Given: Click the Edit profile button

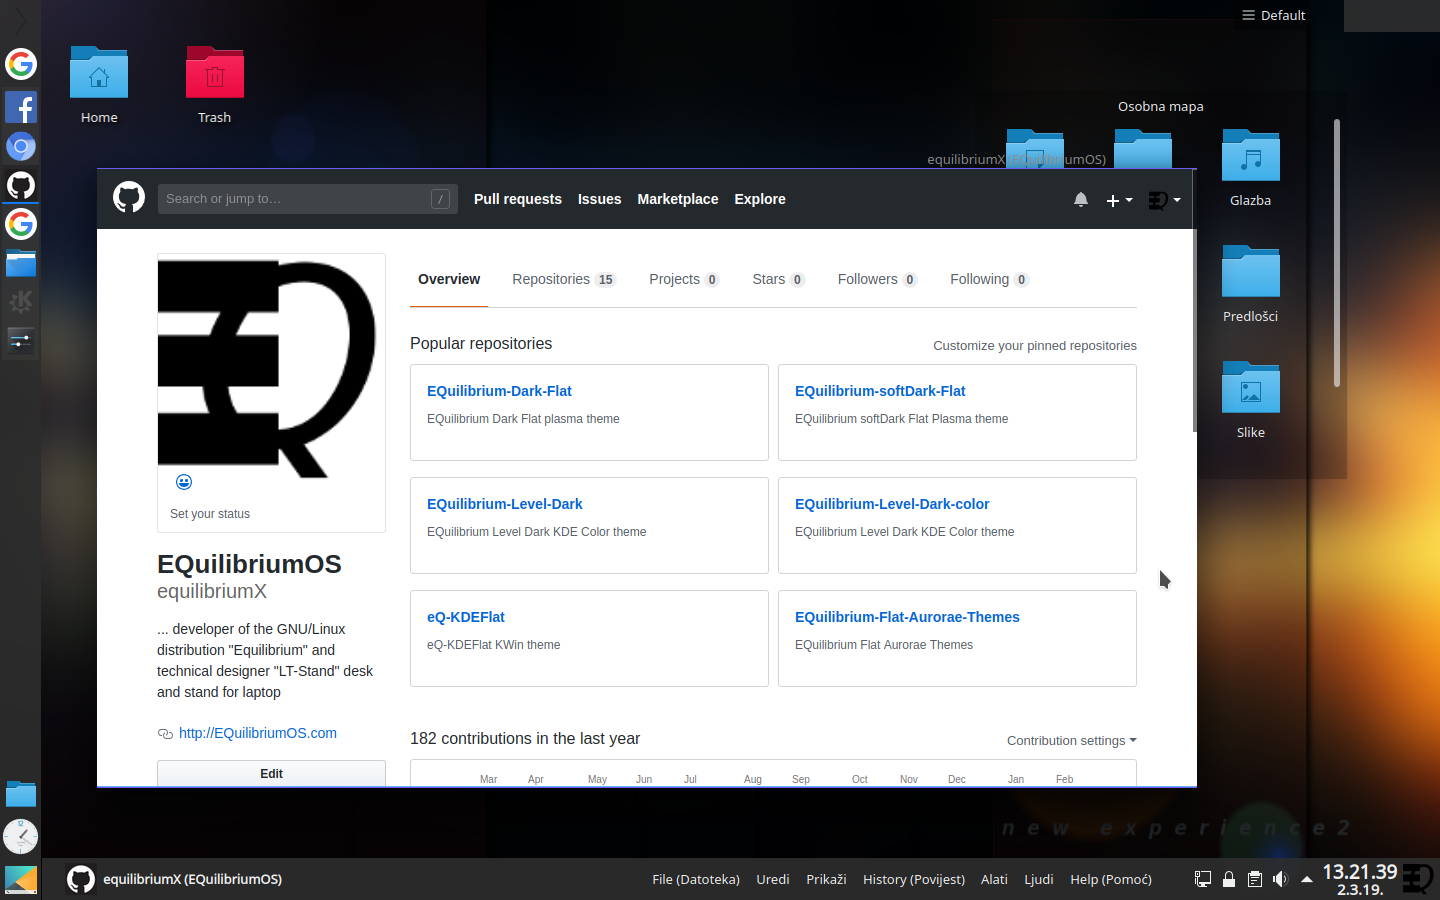Looking at the screenshot, I should click(x=271, y=773).
